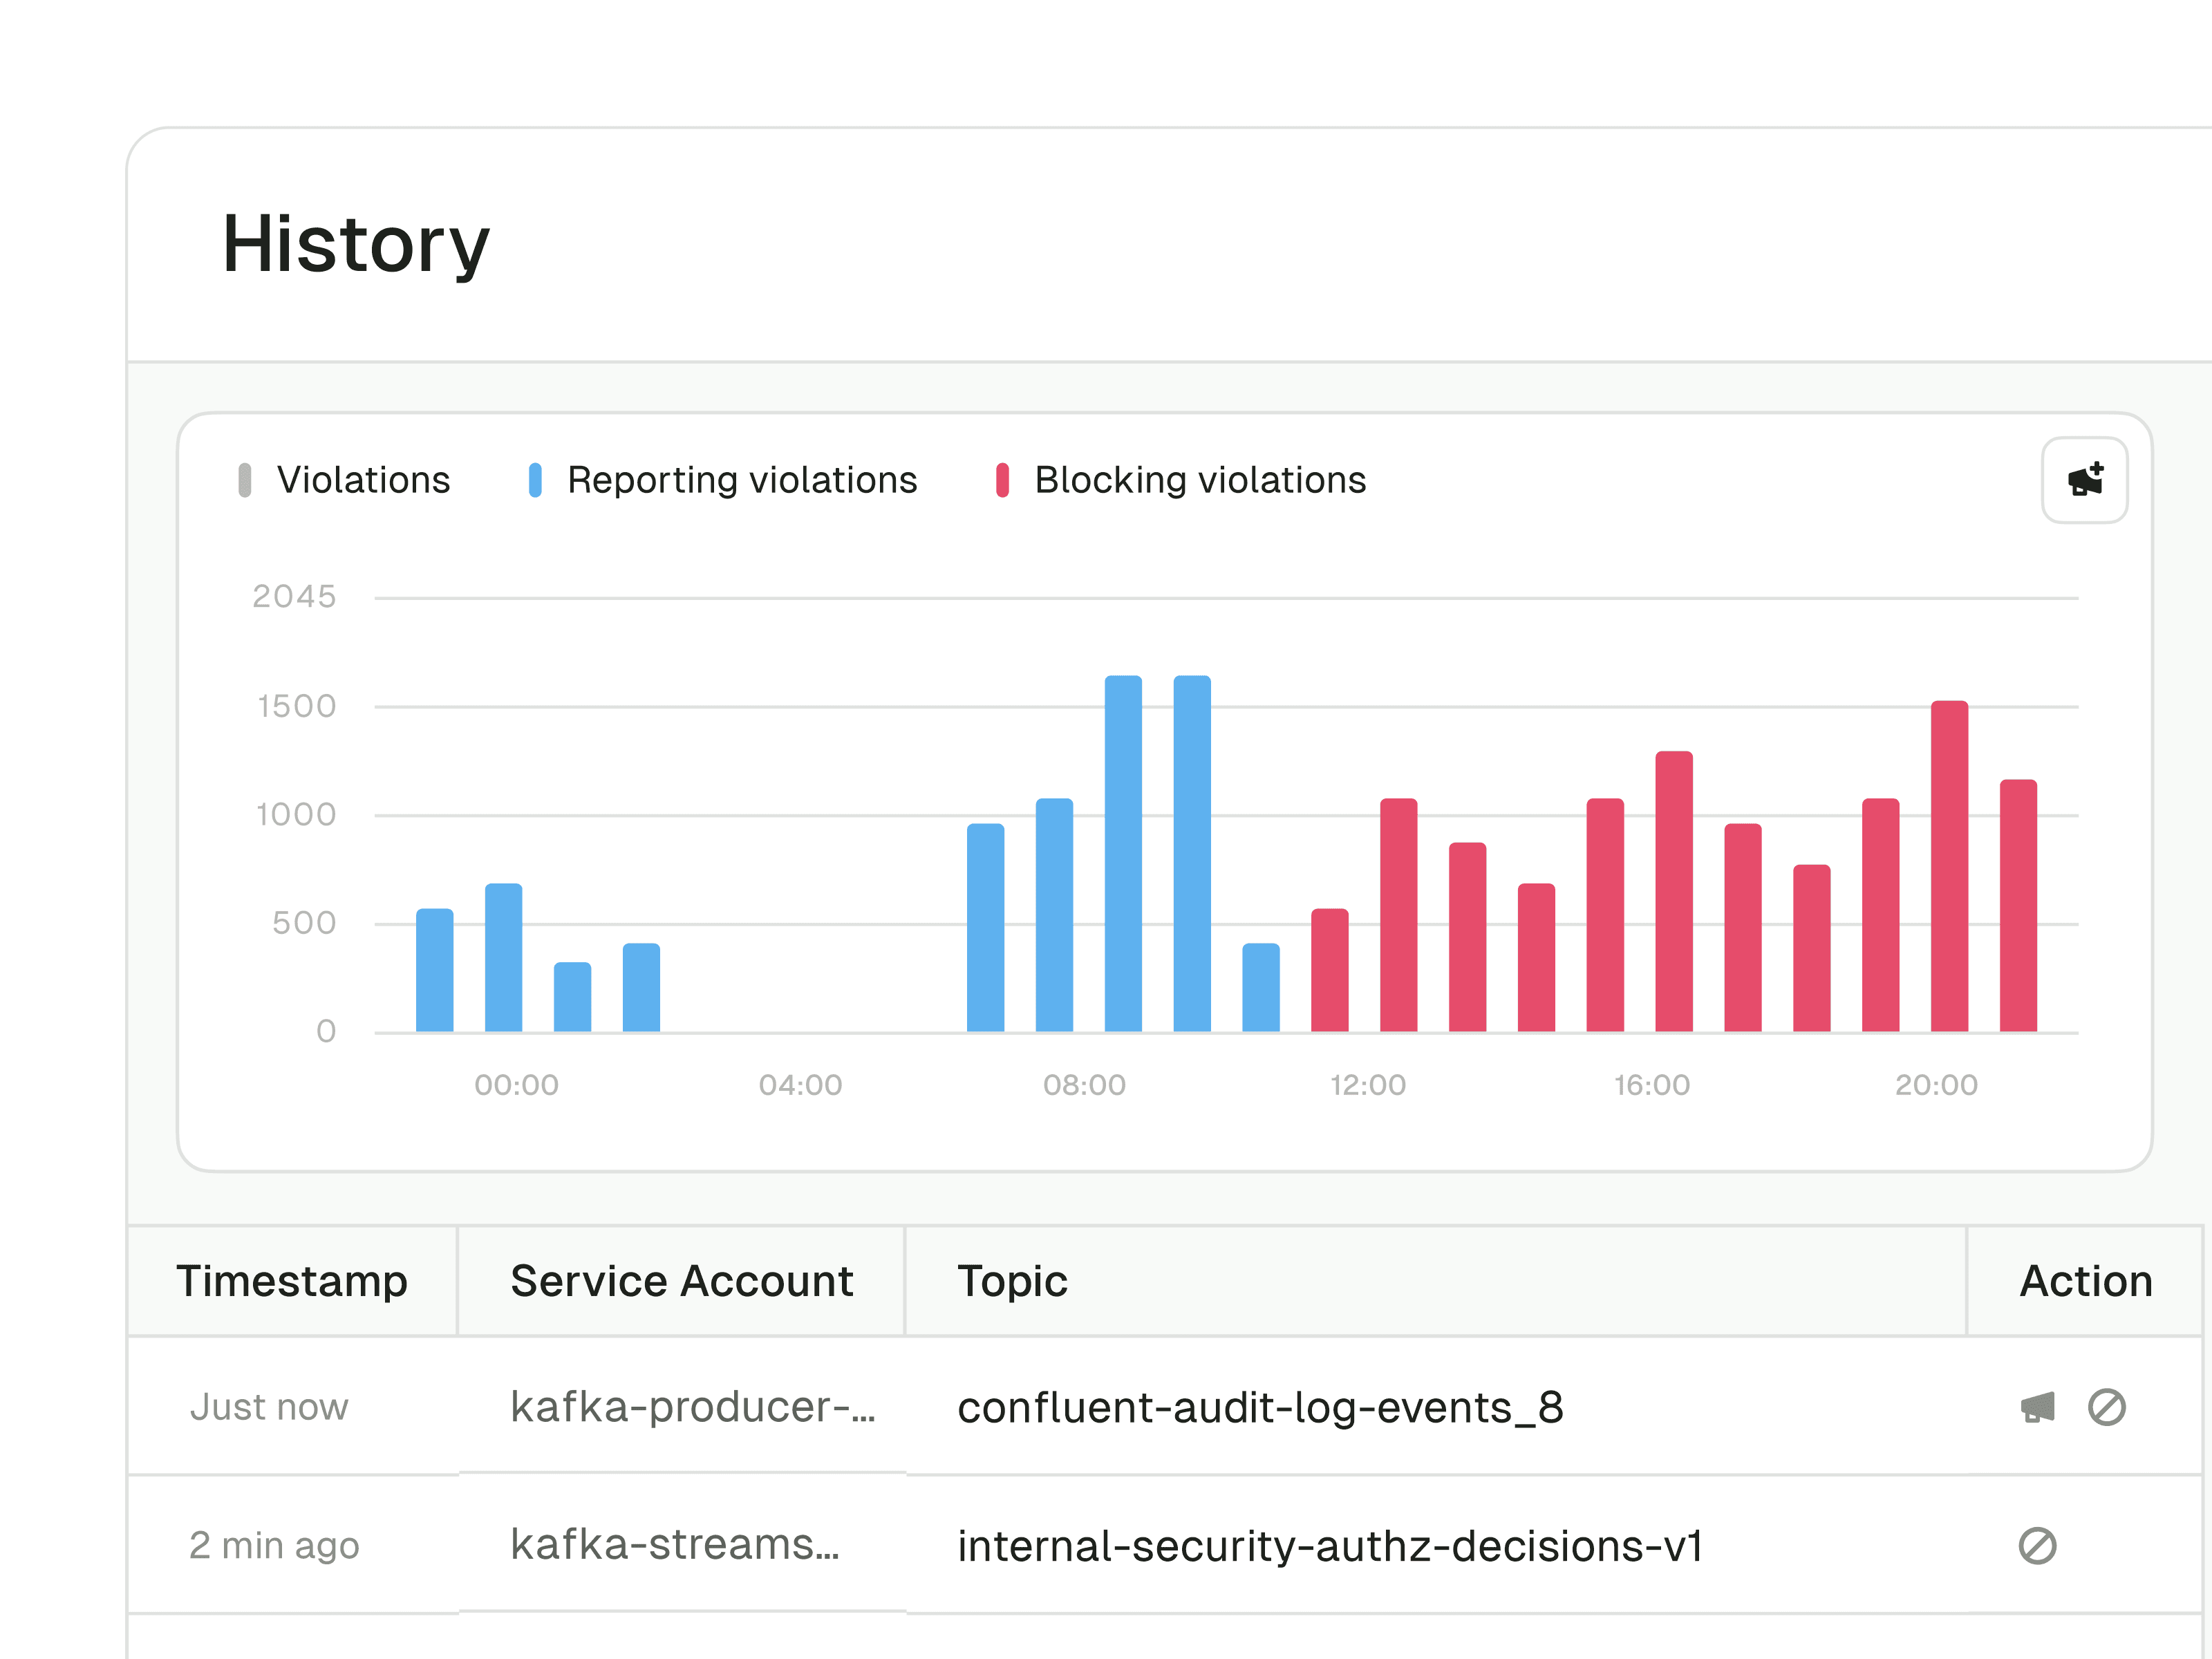This screenshot has width=2212, height=1659.
Task: Click the megaphone-plus button above the chart
Action: (x=2084, y=480)
